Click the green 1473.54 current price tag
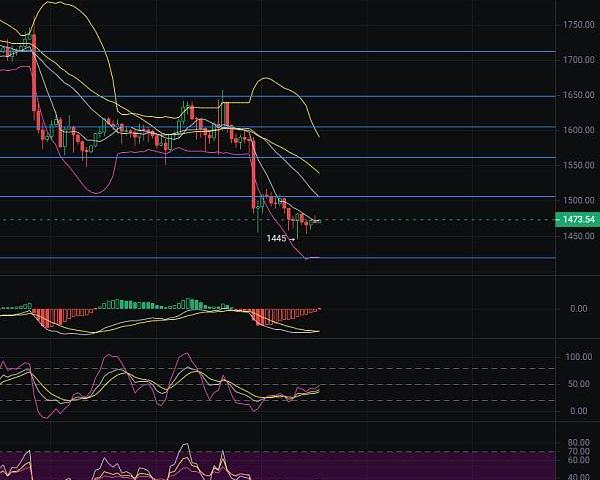 coord(577,219)
